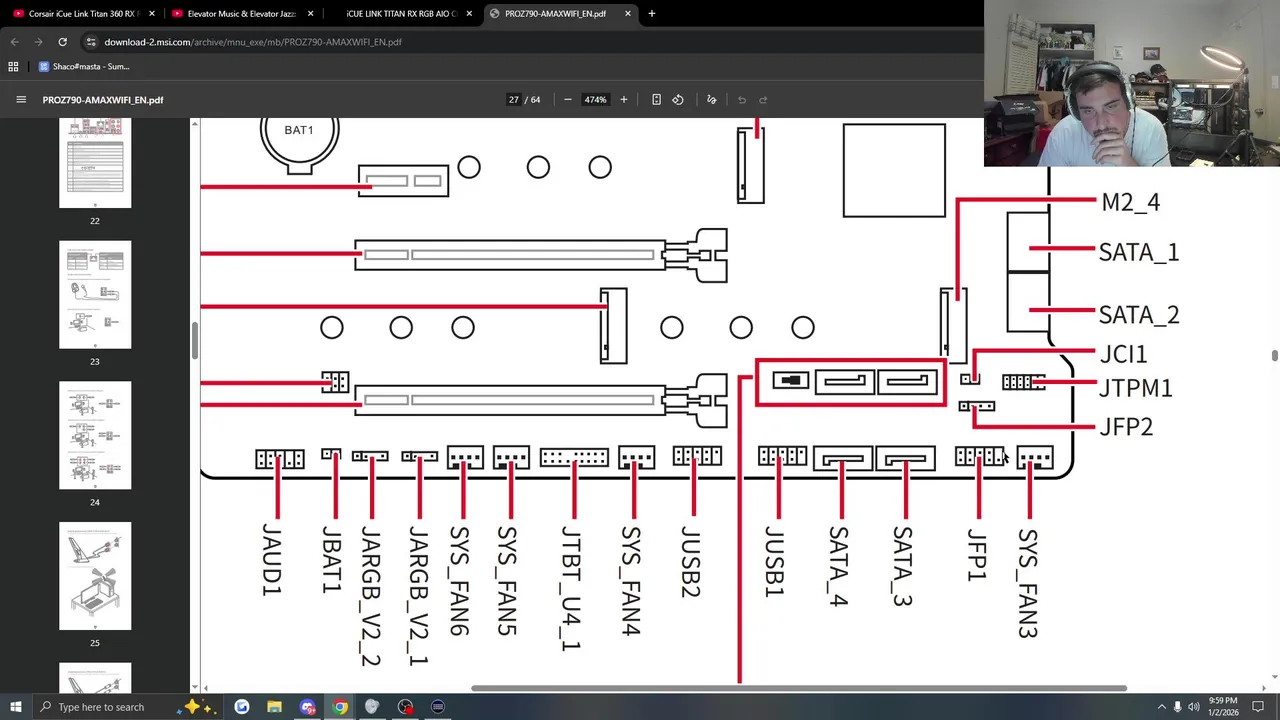Rotate the PDF counterclockwise
Screen dimensions: 1280x720
click(678, 100)
